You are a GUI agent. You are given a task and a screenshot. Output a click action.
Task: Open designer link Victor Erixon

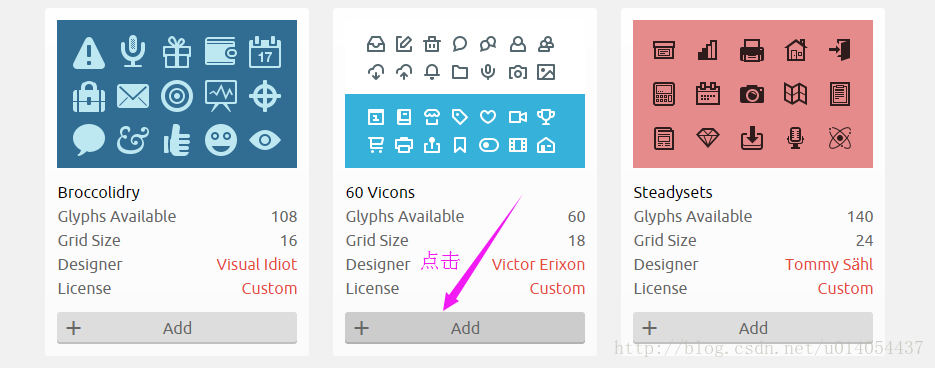click(x=538, y=264)
